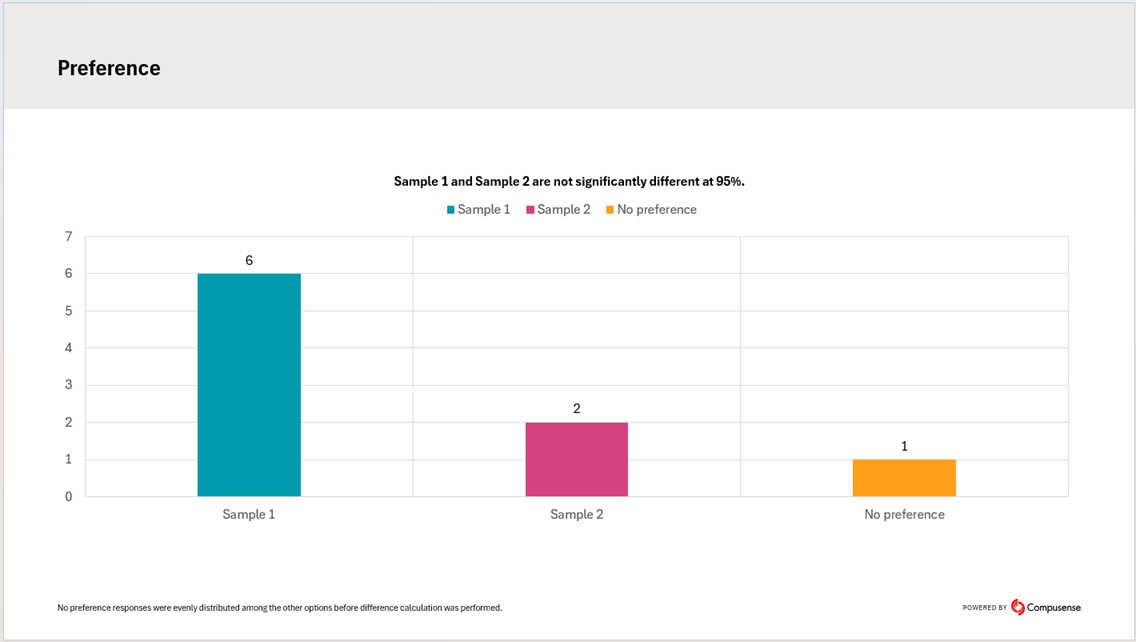The height and width of the screenshot is (642, 1136).
Task: Click the Sample 2 legend label text
Action: (x=564, y=210)
